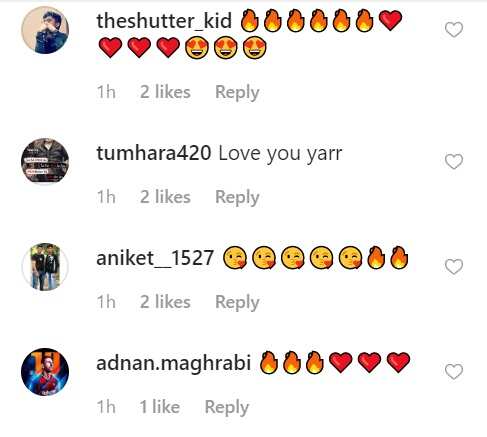Open theshutter_kid username link
Screen dimensions: 487x437
click(x=164, y=21)
